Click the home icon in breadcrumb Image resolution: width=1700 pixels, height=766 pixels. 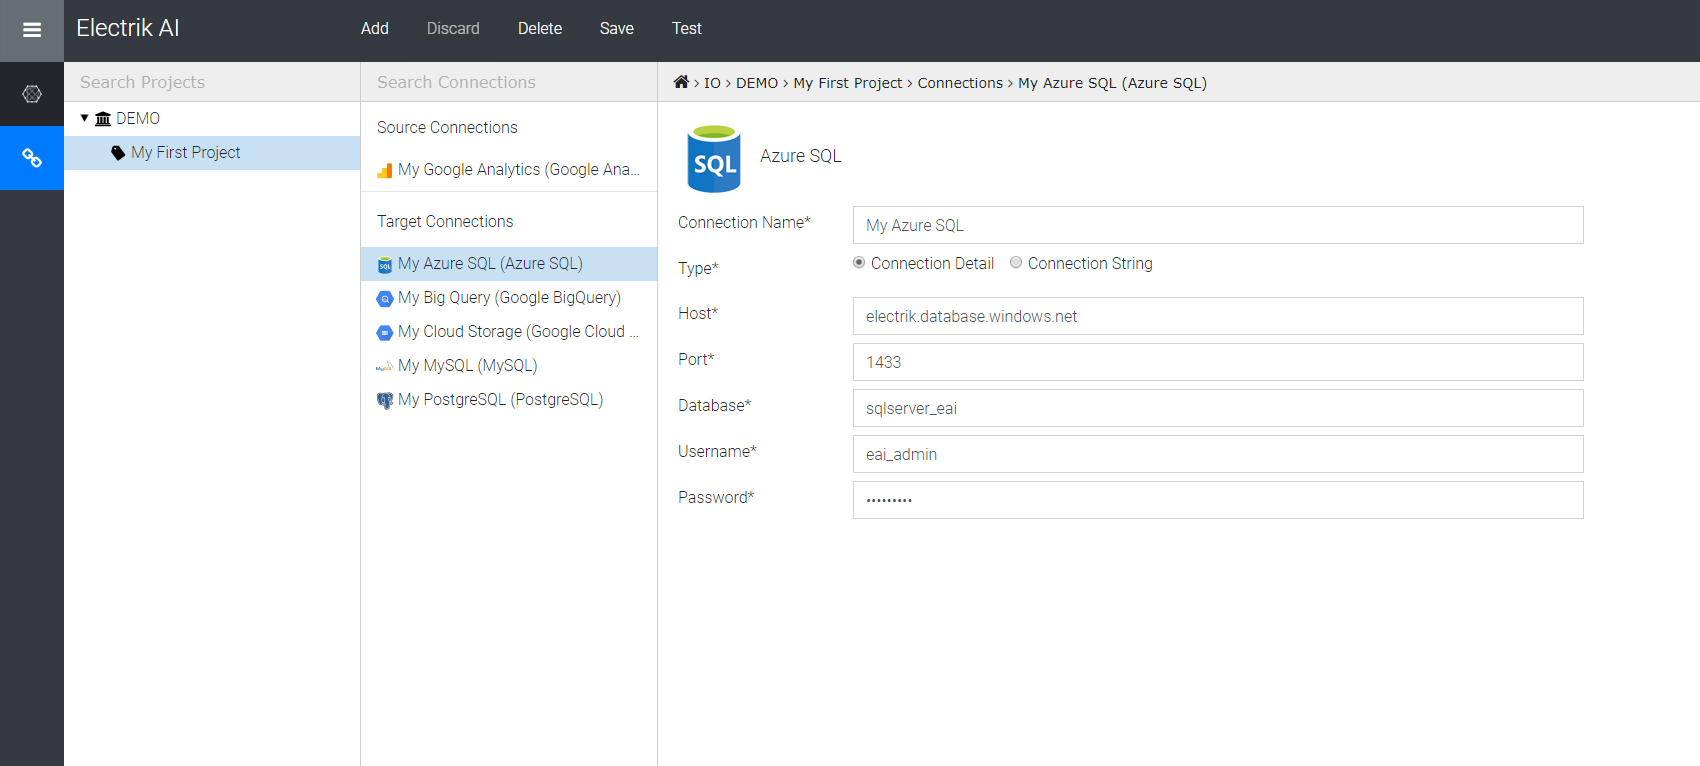[681, 82]
